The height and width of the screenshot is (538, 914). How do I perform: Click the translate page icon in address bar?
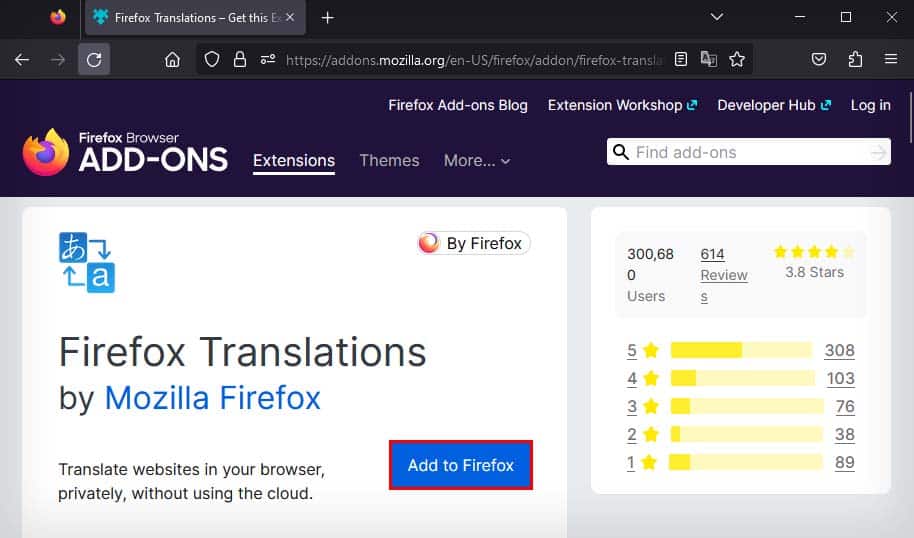click(709, 59)
